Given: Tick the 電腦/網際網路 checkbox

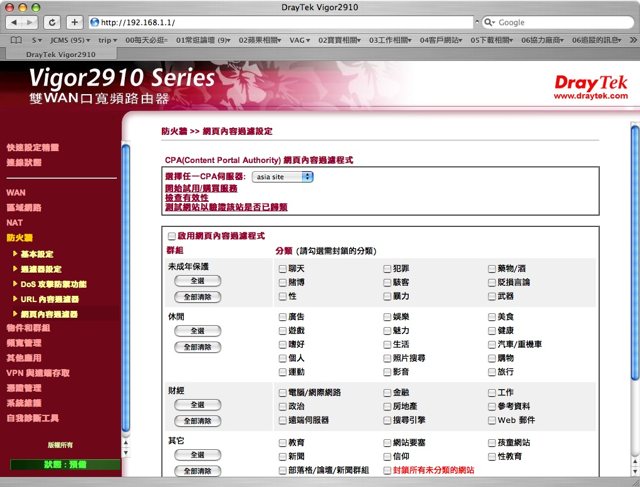Looking at the screenshot, I should coord(282,393).
